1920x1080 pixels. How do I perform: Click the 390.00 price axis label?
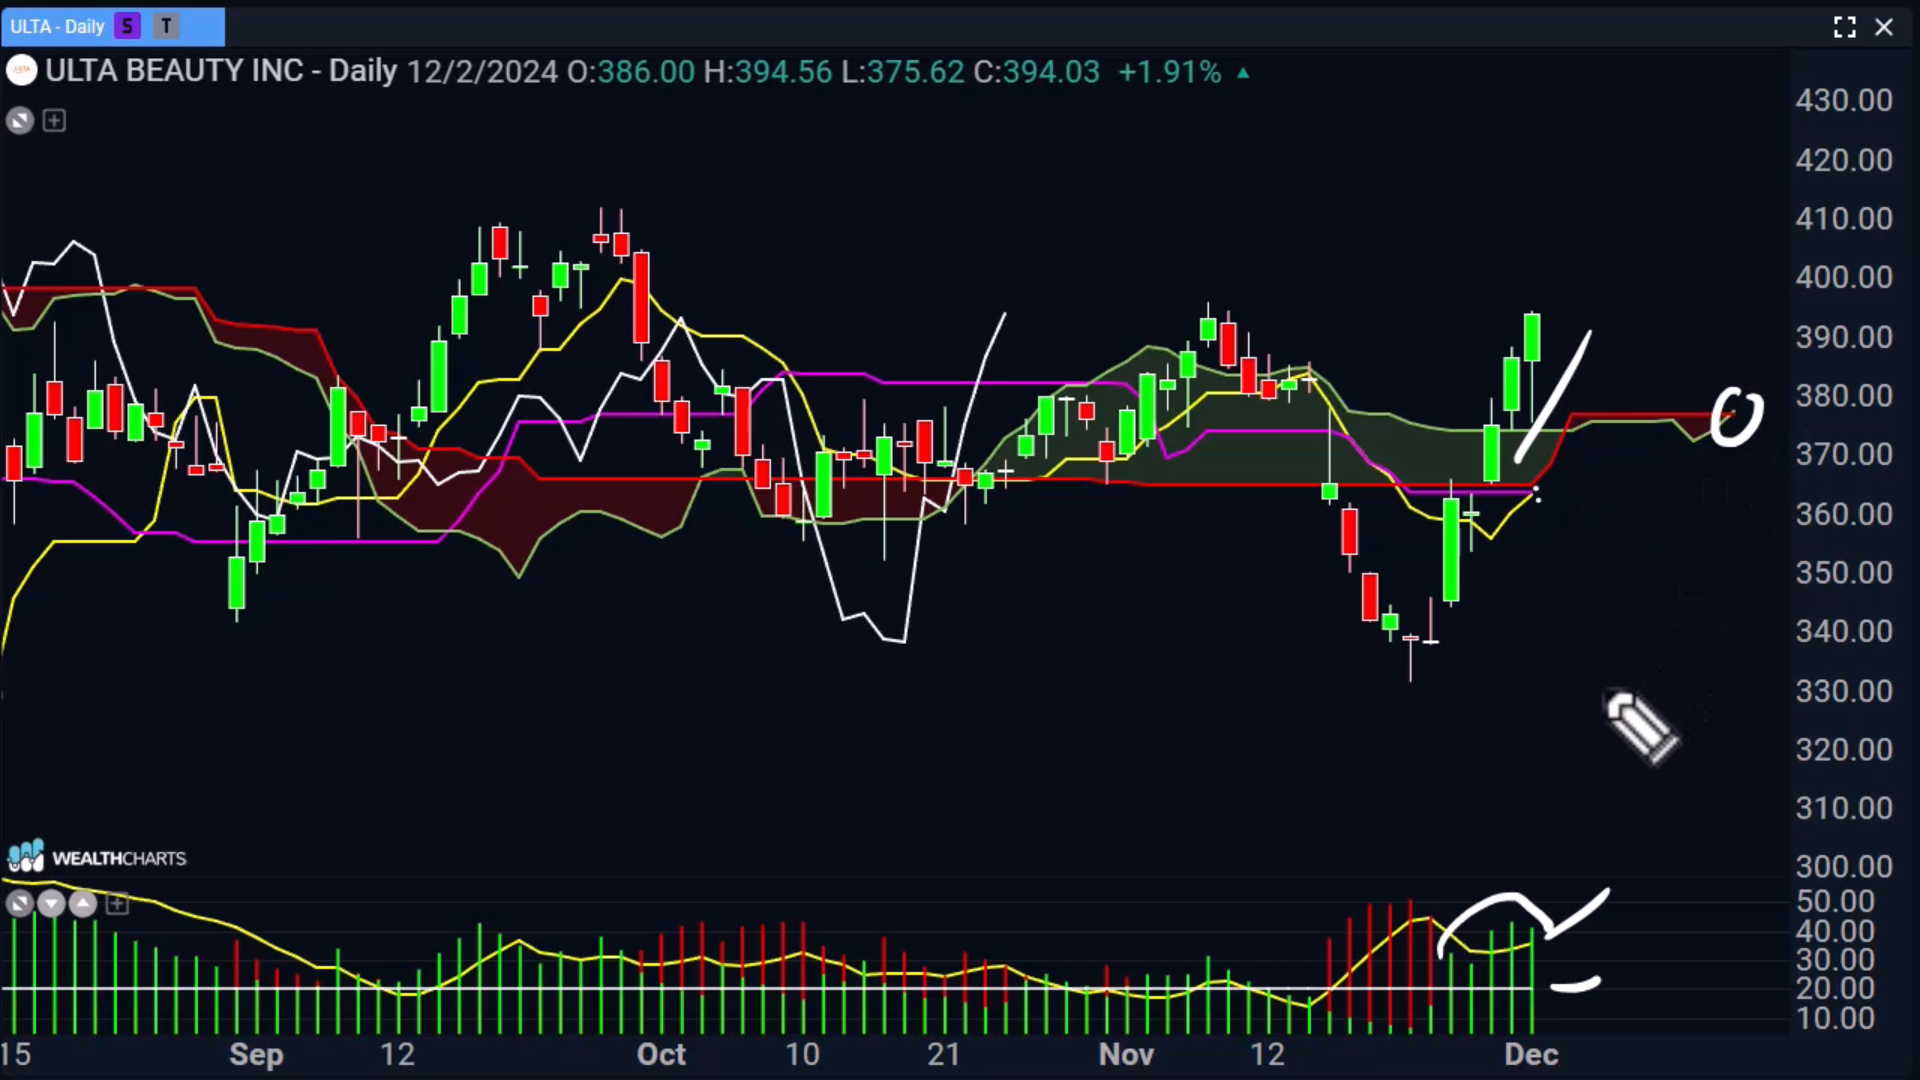click(x=1843, y=337)
